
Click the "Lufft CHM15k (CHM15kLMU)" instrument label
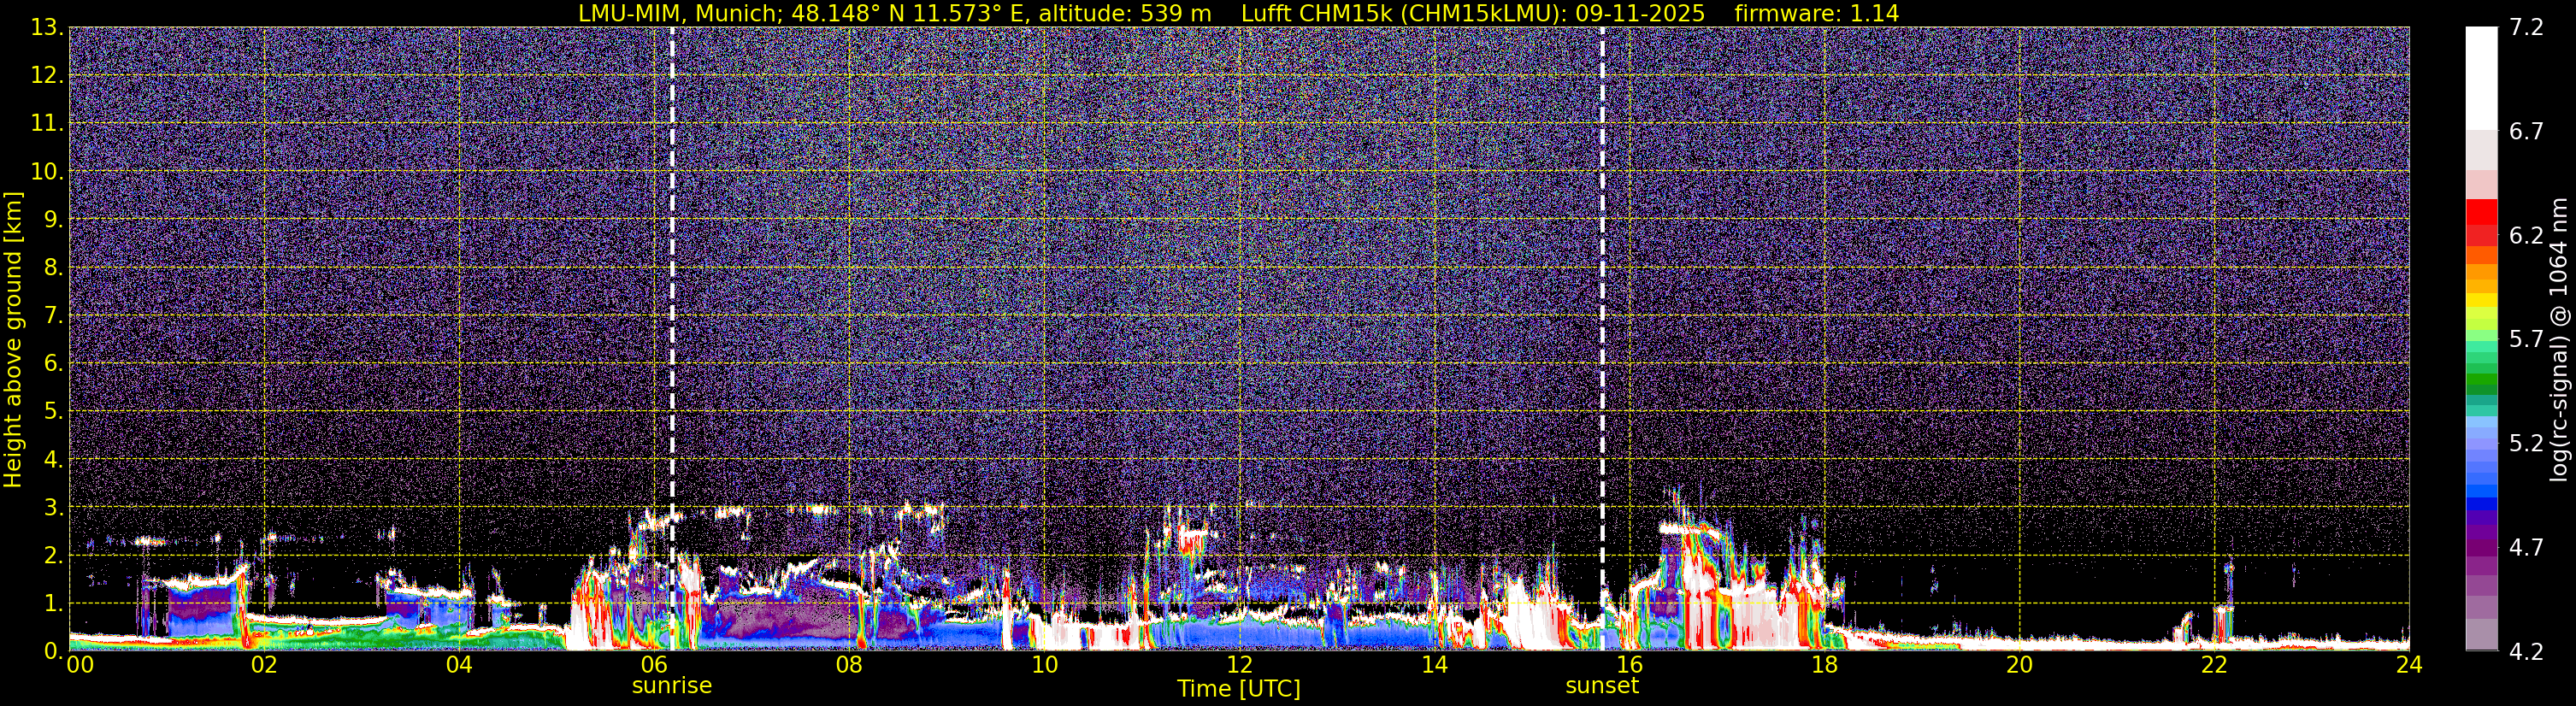pyautogui.click(x=1404, y=13)
